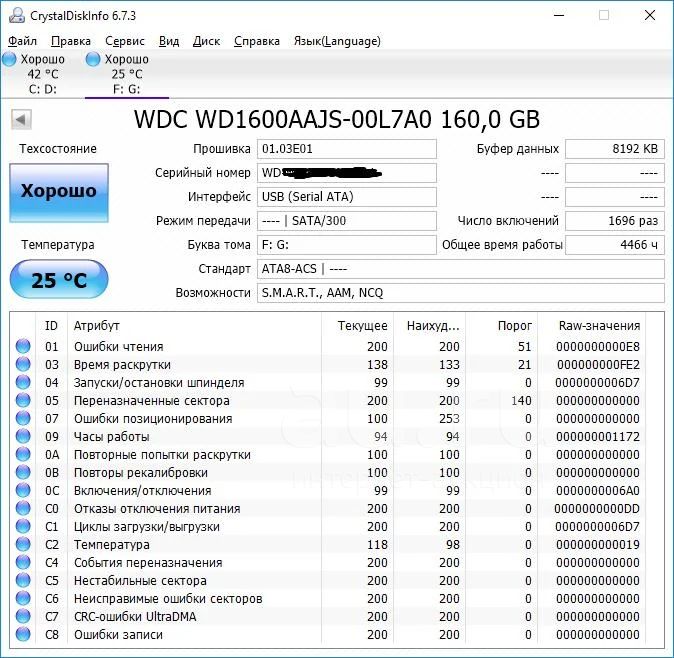
Task: Click the status orb beside Переназначенные сектора
Action: point(23,401)
